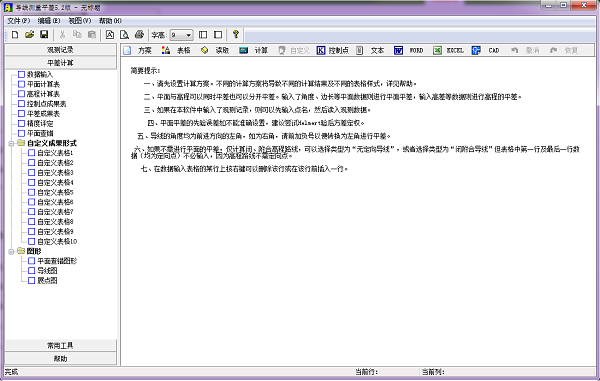
Task: Toggle the left side panel layout icon
Action: coord(203,35)
